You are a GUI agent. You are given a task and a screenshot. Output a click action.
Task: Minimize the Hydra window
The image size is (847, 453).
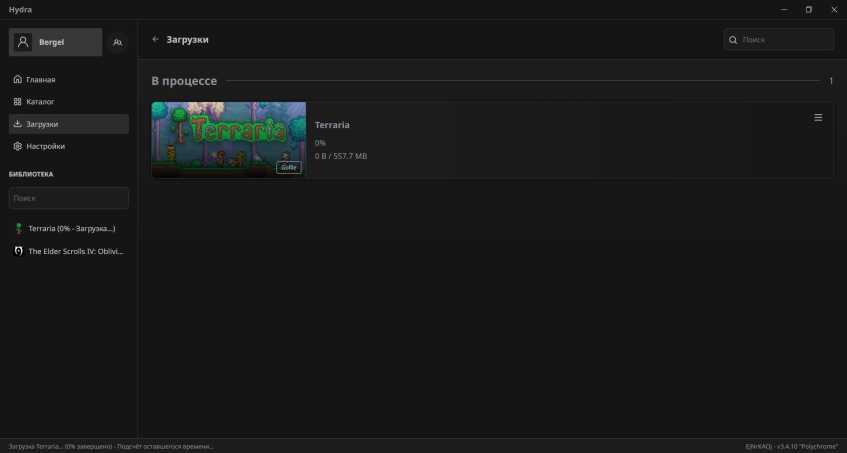pyautogui.click(x=783, y=9)
